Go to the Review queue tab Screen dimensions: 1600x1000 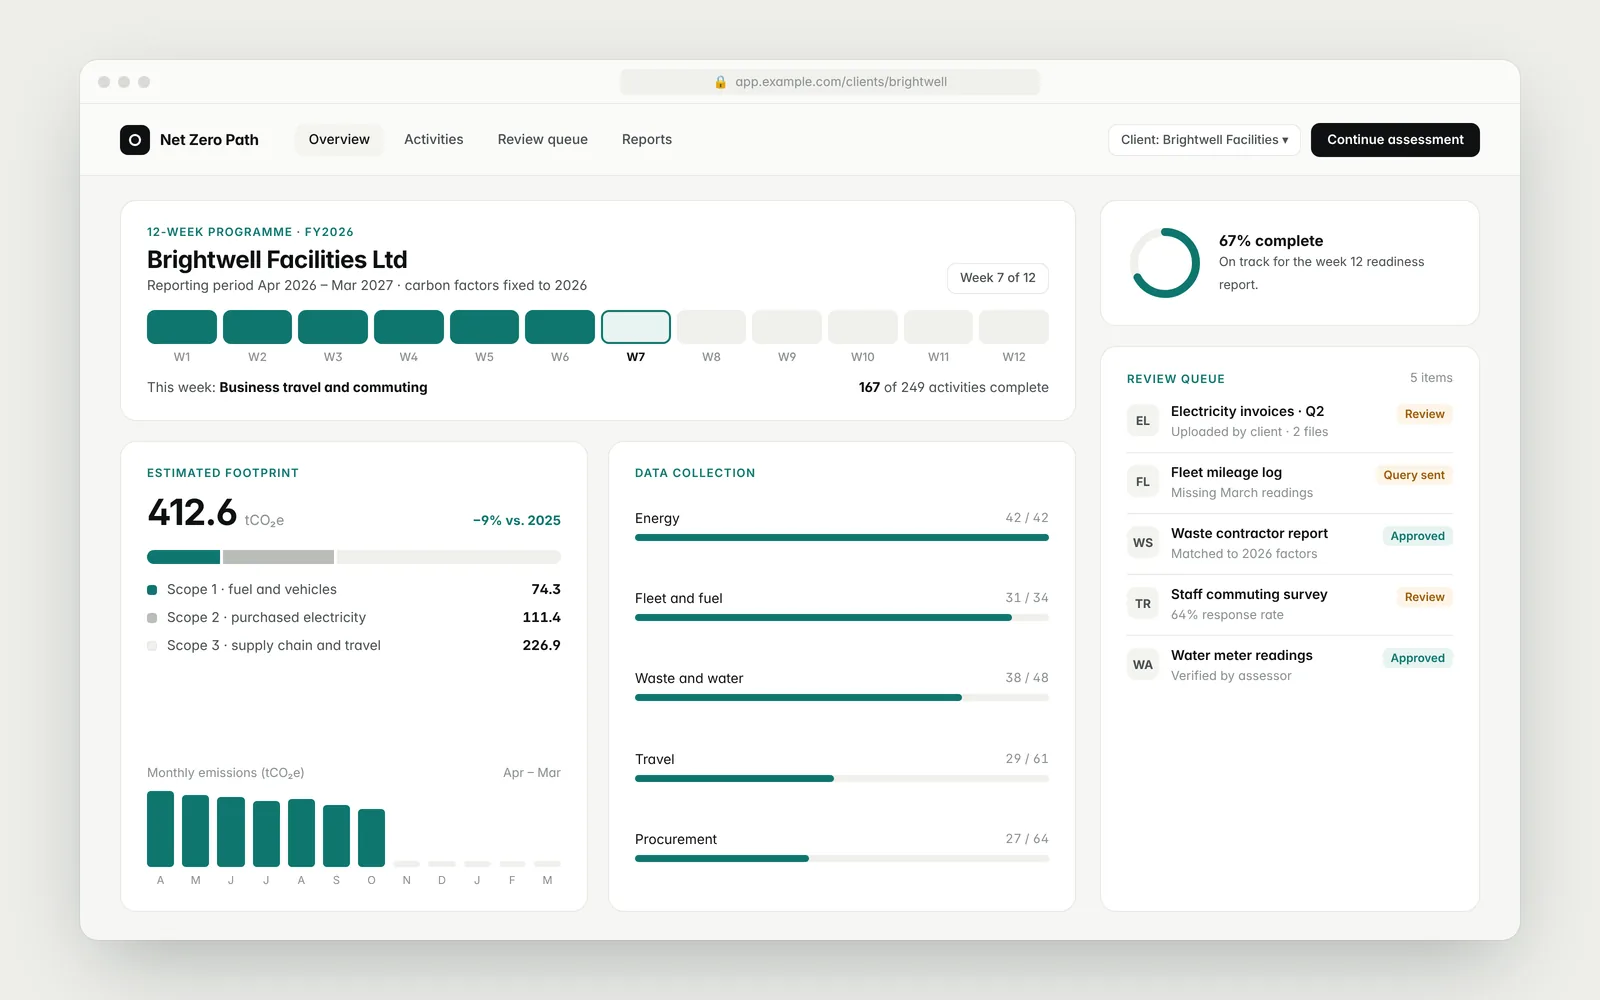coord(543,140)
